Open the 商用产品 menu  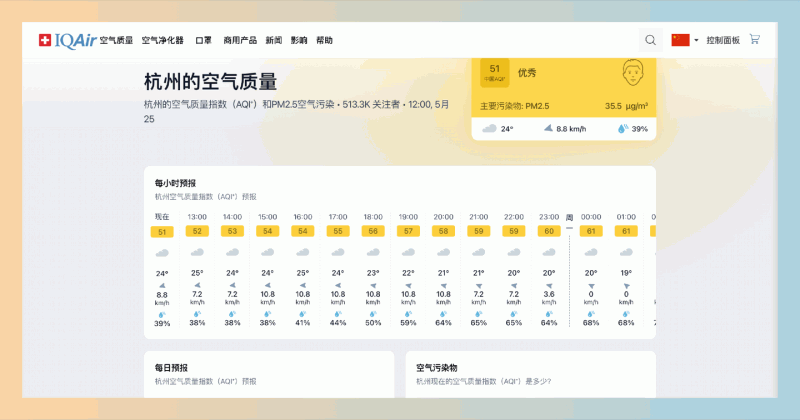click(x=240, y=40)
